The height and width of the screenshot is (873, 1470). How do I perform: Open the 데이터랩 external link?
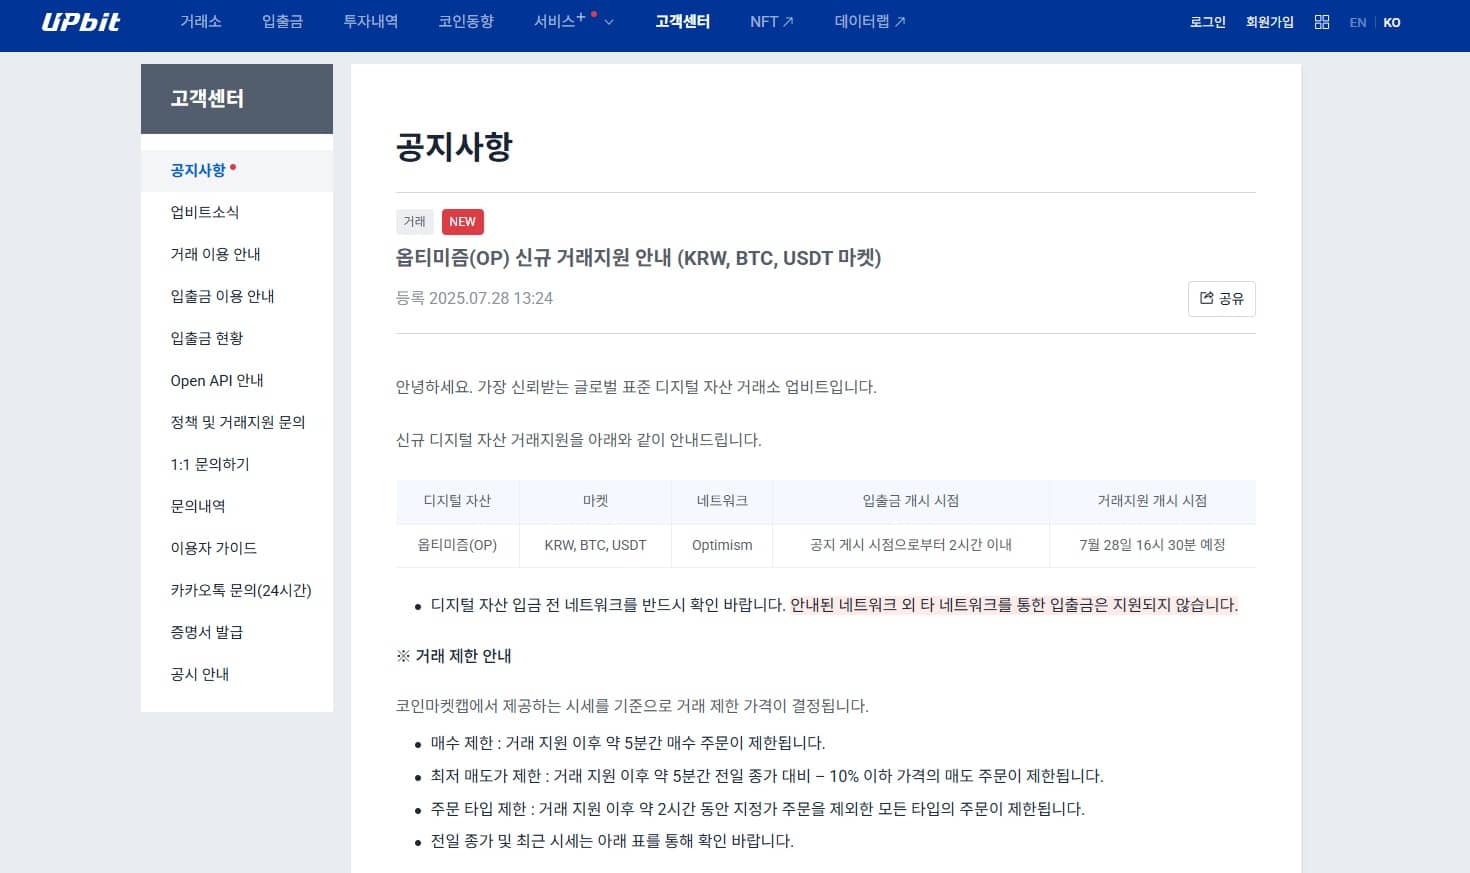coord(870,21)
